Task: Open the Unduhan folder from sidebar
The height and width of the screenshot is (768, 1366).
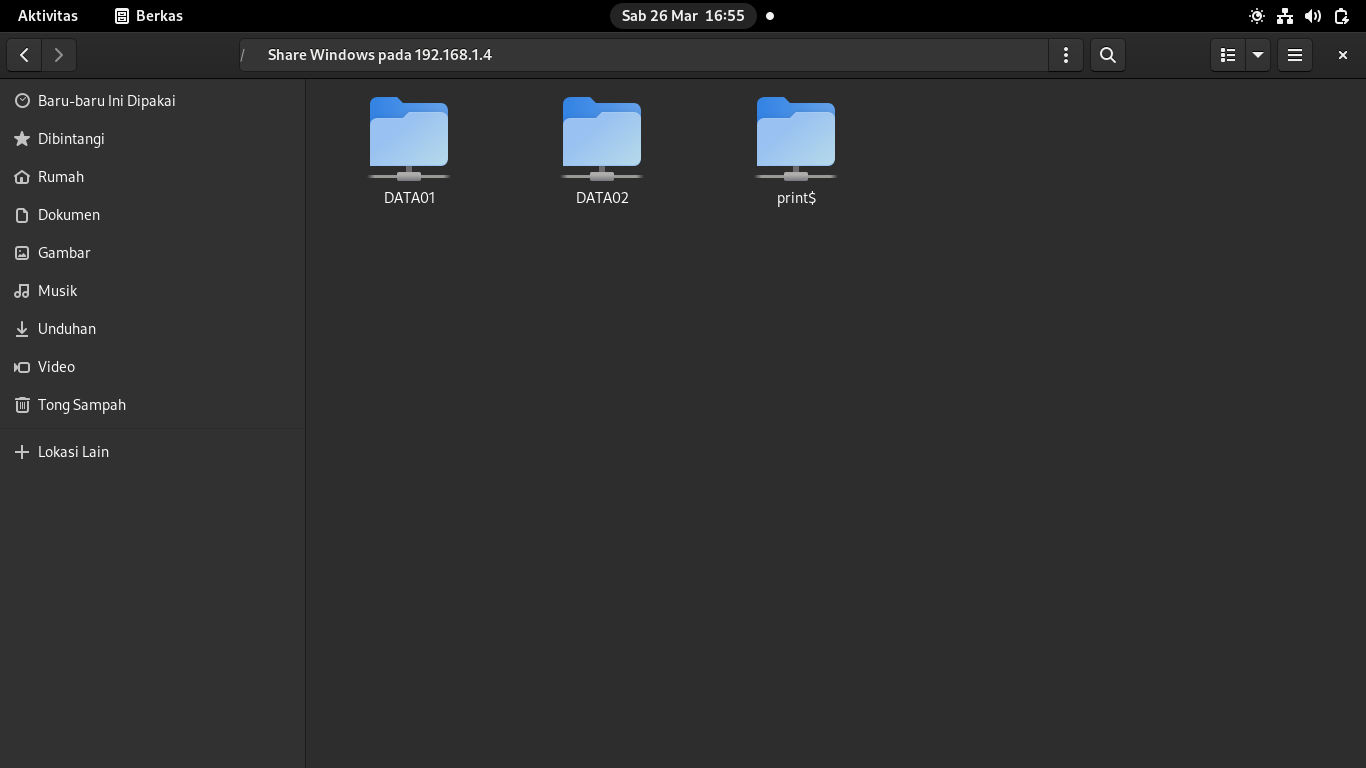Action: 152,329
